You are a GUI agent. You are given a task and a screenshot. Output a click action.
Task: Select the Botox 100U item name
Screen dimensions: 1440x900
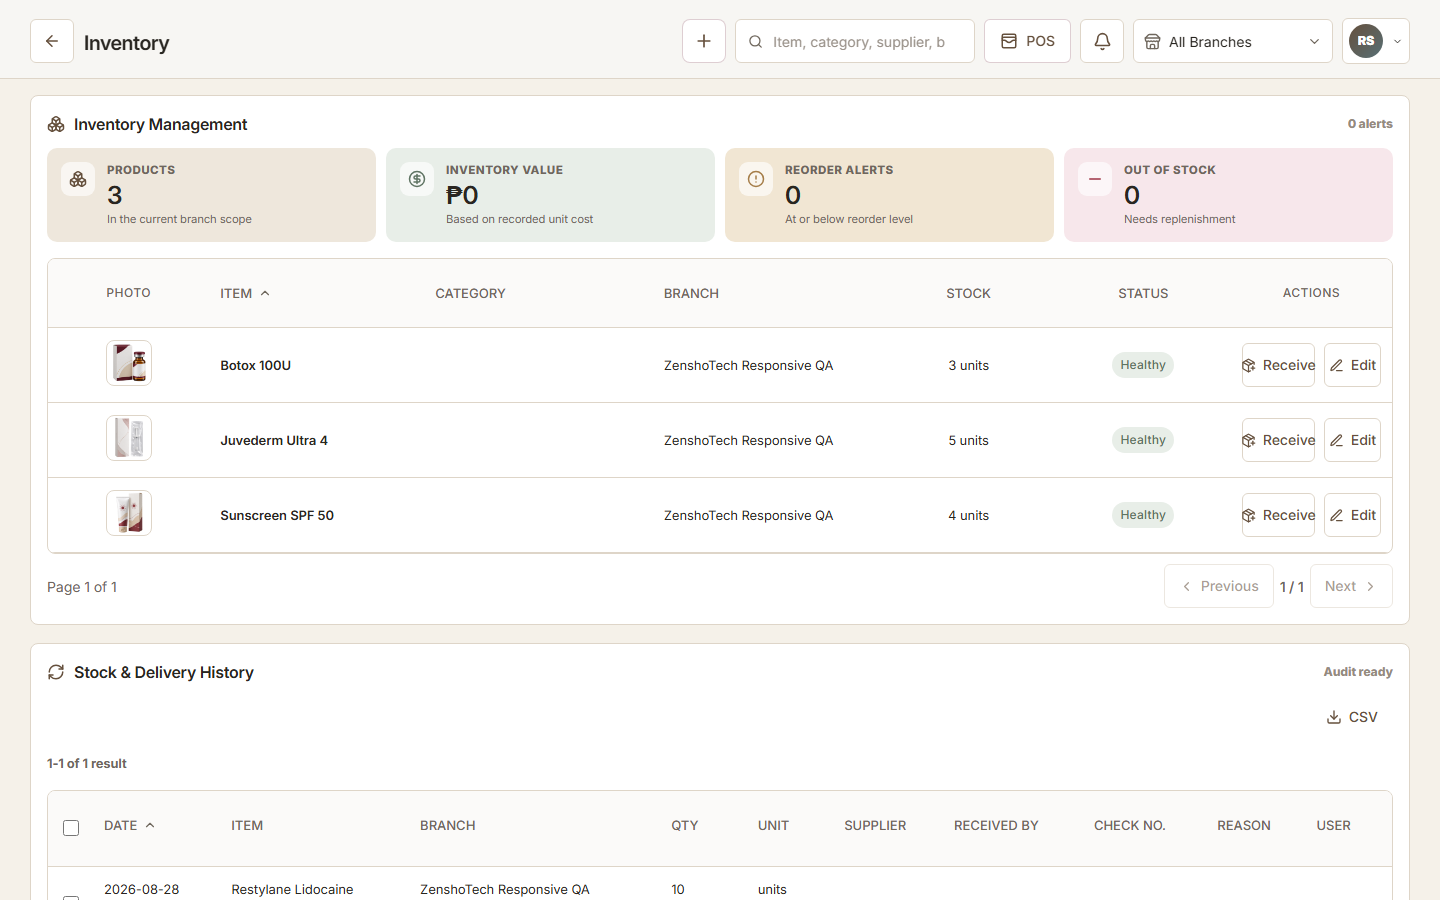[x=256, y=365]
